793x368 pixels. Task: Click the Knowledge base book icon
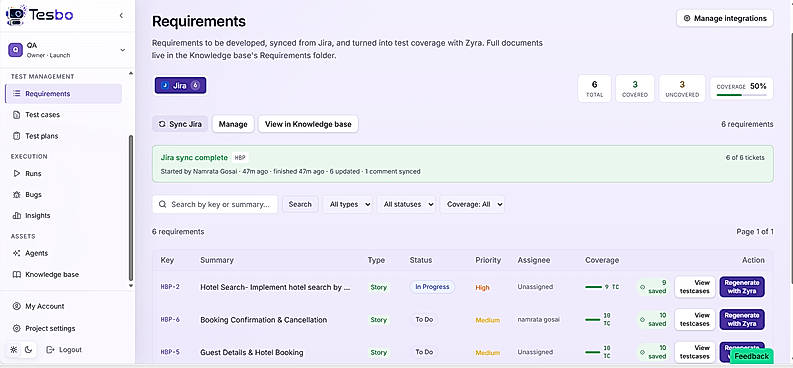click(x=16, y=274)
